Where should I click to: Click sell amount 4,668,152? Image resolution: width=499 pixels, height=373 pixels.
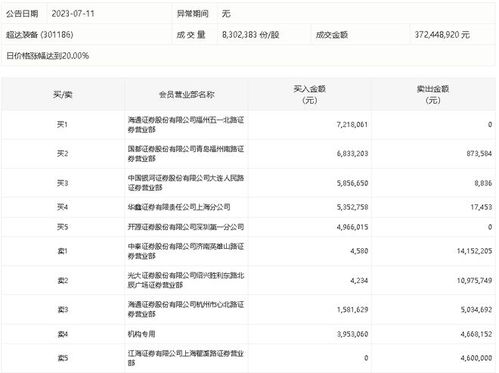(x=476, y=334)
